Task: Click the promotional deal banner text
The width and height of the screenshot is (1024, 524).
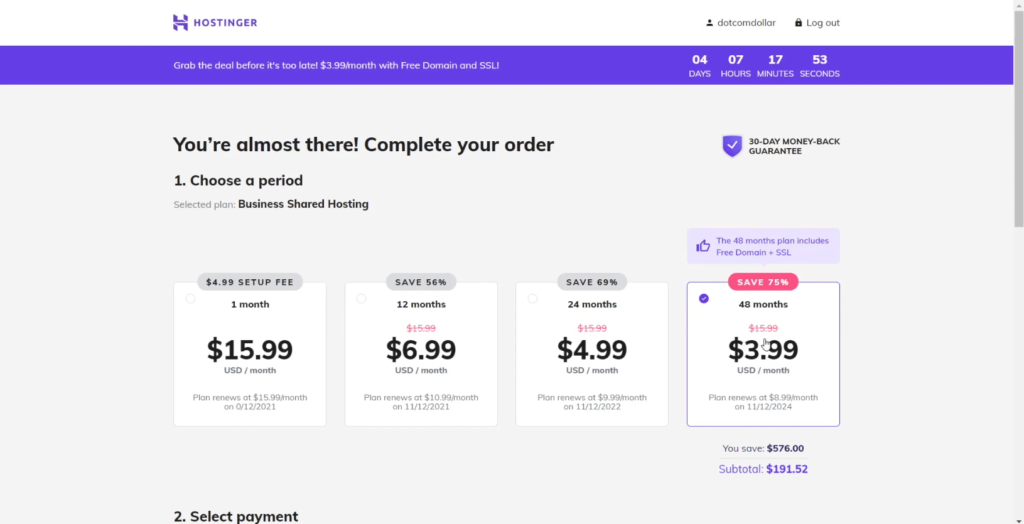Action: 336,65
